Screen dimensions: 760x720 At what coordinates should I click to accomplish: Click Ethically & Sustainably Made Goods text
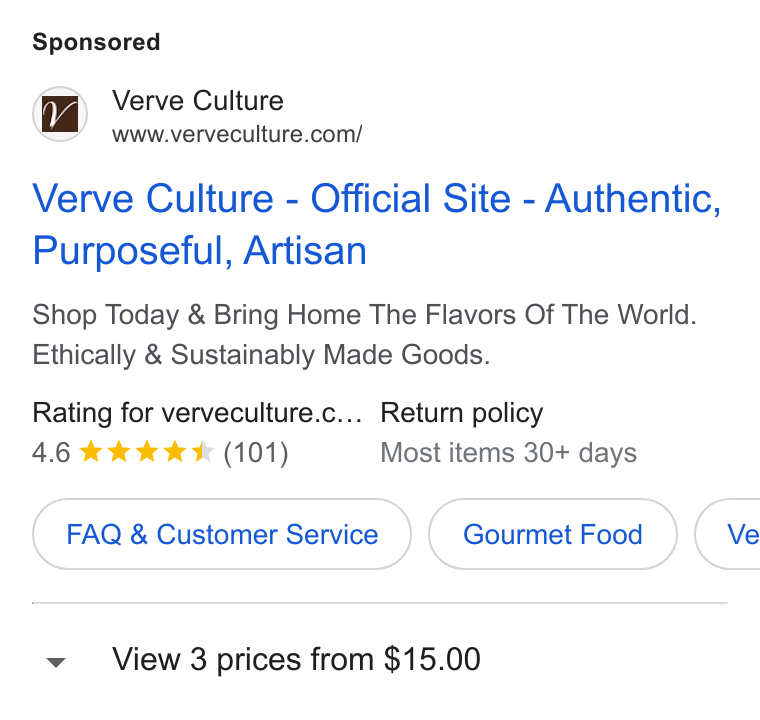pos(261,354)
